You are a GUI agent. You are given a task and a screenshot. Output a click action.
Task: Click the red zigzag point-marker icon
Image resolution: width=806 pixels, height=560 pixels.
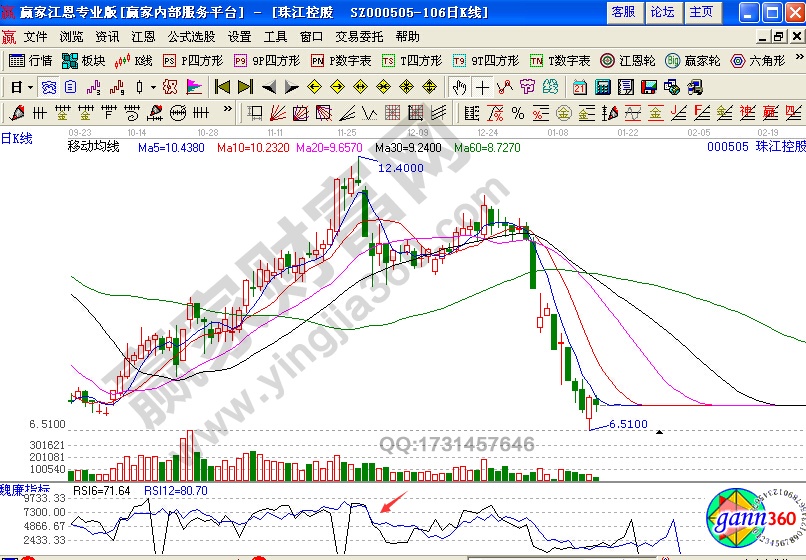point(505,87)
